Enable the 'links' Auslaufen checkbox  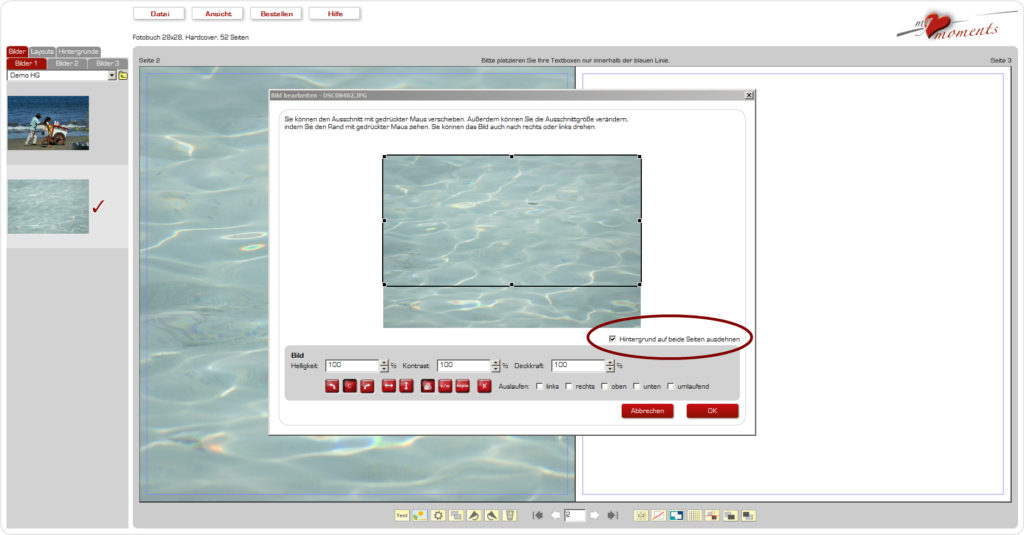click(x=540, y=386)
